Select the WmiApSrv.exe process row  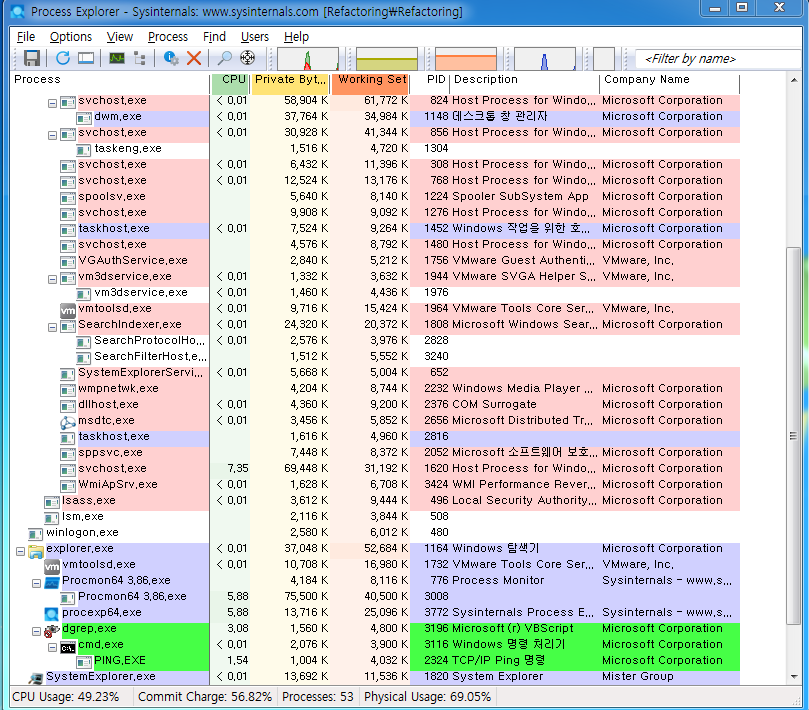[375, 485]
